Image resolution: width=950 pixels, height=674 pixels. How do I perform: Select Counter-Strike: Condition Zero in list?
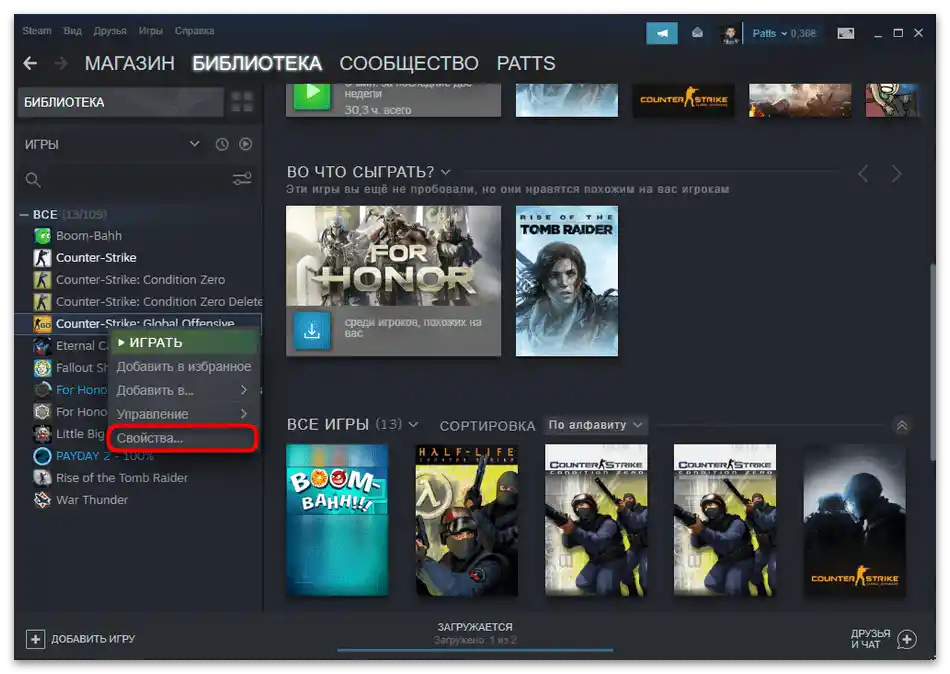click(141, 280)
